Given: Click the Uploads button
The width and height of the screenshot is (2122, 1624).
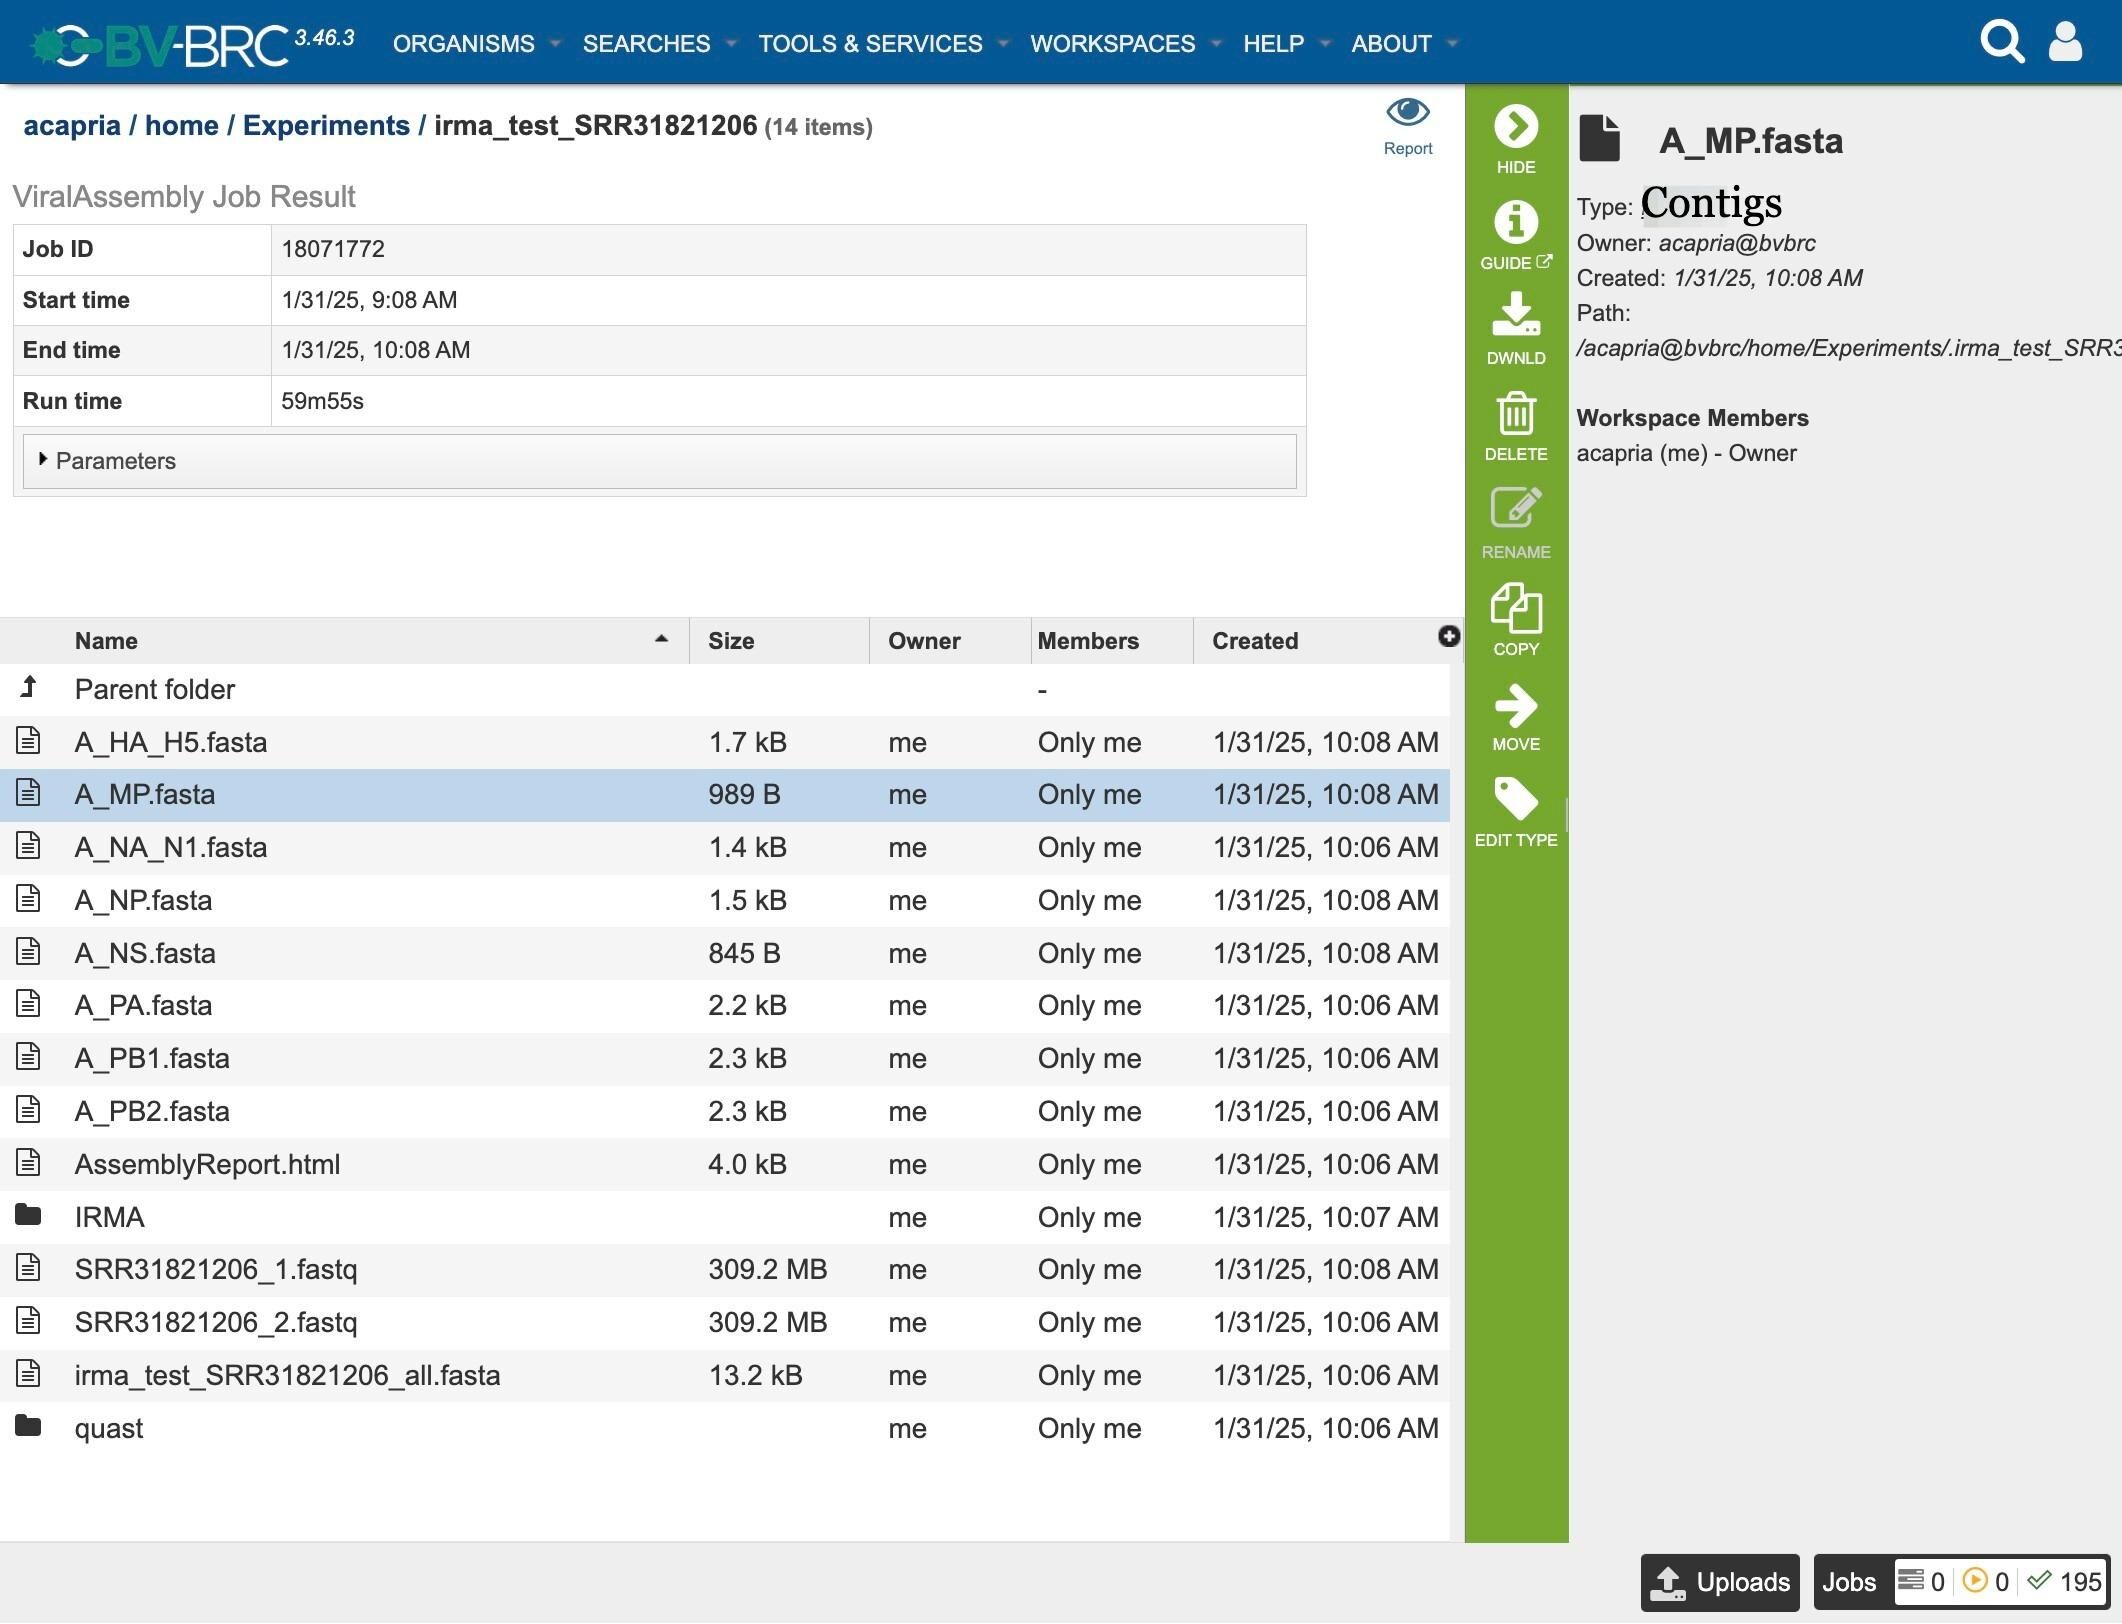Looking at the screenshot, I should pyautogui.click(x=1719, y=1582).
